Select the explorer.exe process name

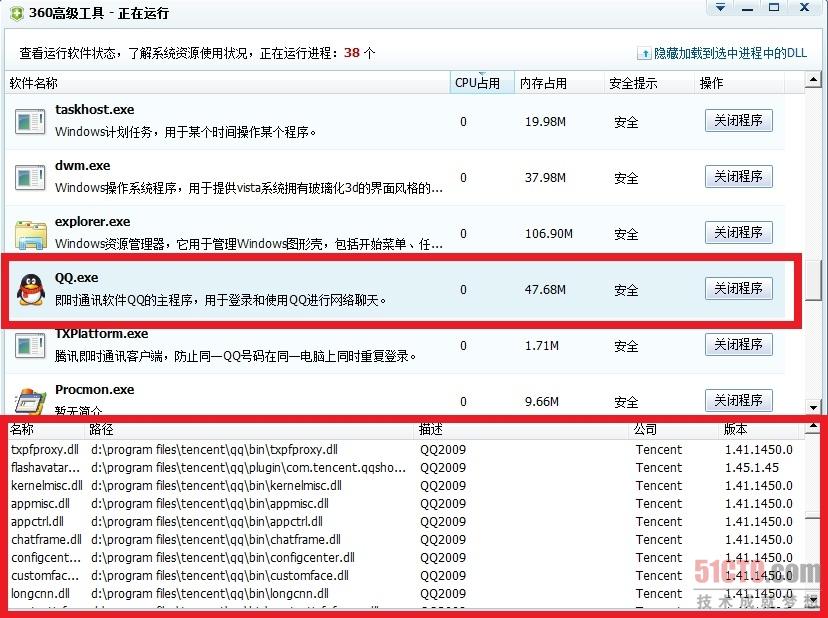[x=92, y=222]
